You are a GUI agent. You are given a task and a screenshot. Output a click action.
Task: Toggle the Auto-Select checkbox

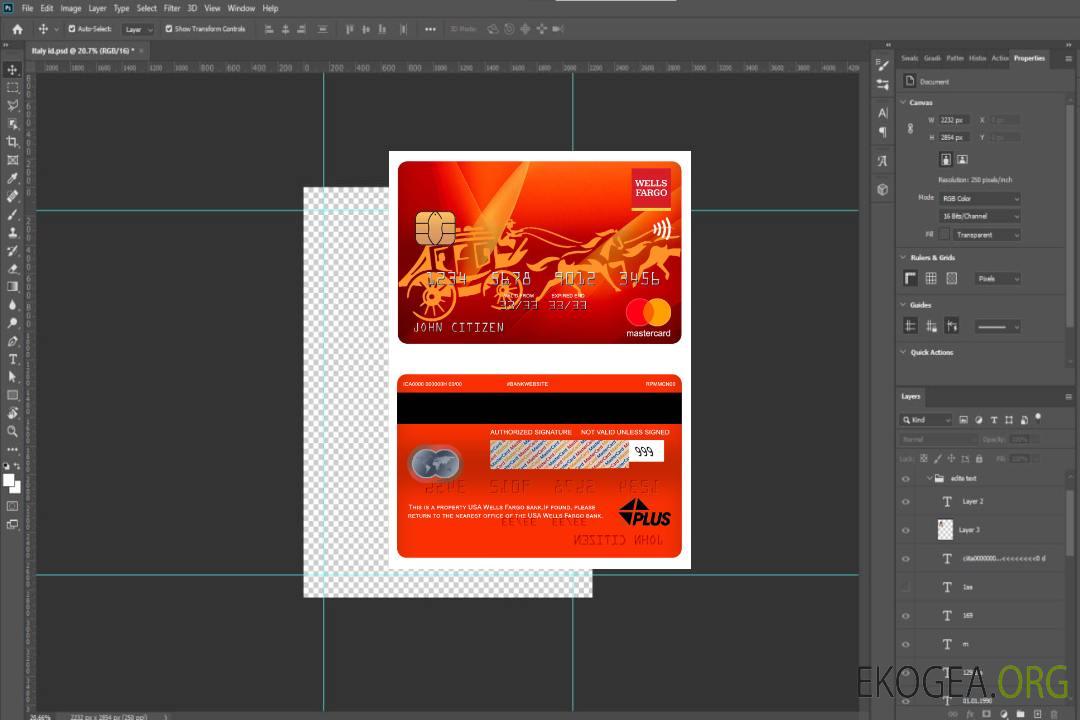[72, 29]
